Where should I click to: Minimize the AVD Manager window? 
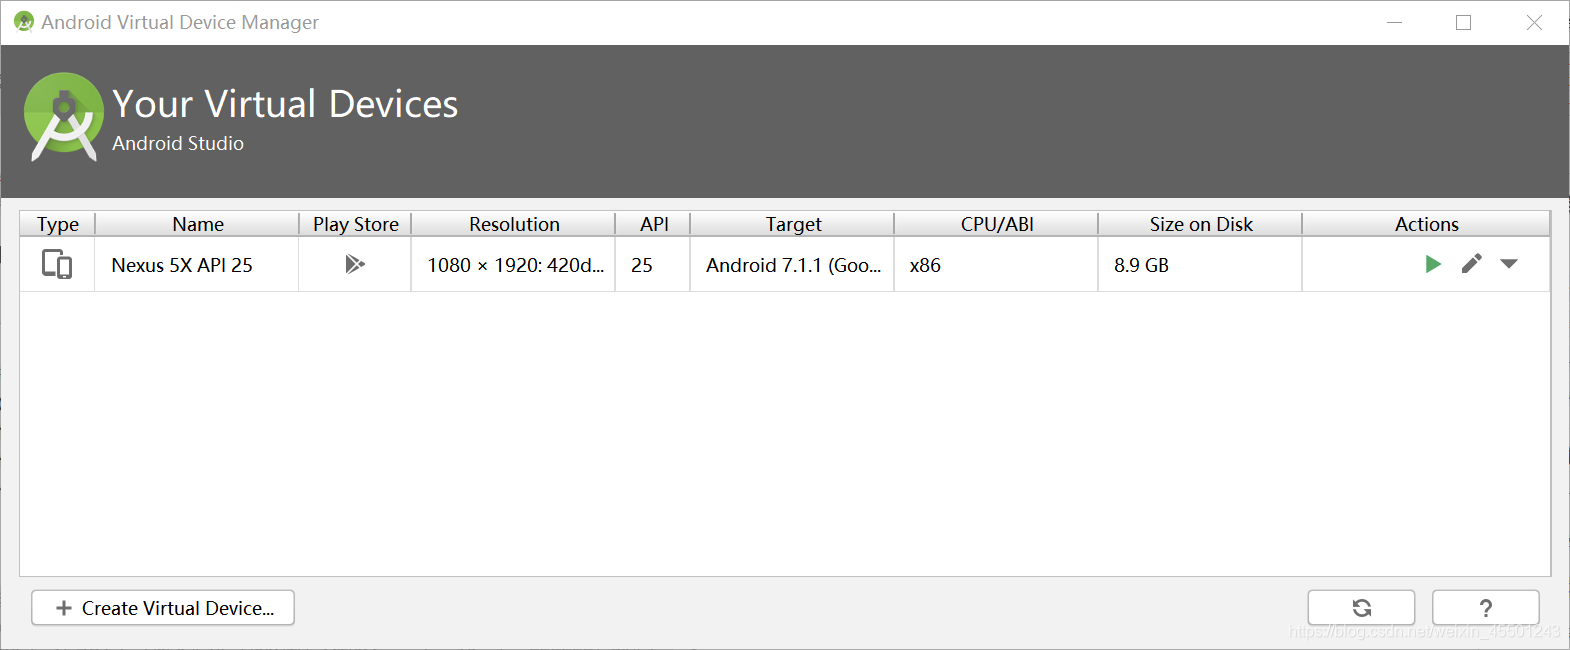(1395, 22)
